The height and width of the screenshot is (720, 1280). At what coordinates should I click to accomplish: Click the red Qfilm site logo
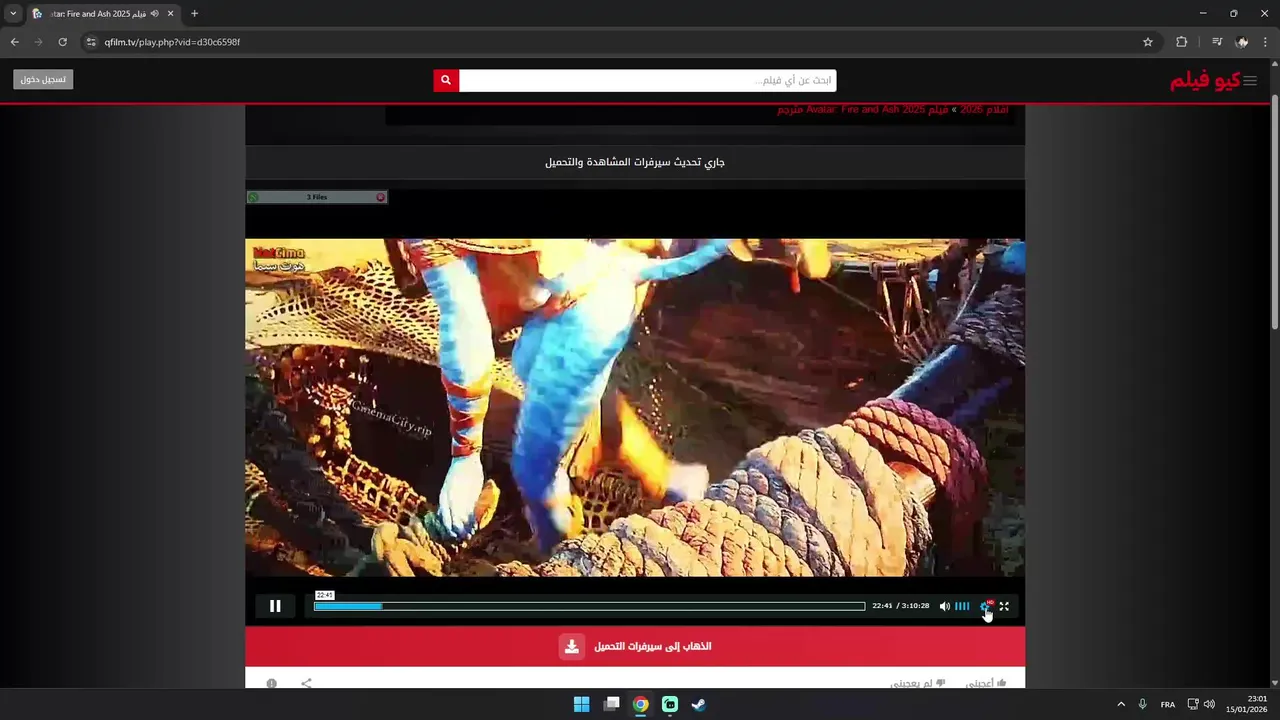1205,81
